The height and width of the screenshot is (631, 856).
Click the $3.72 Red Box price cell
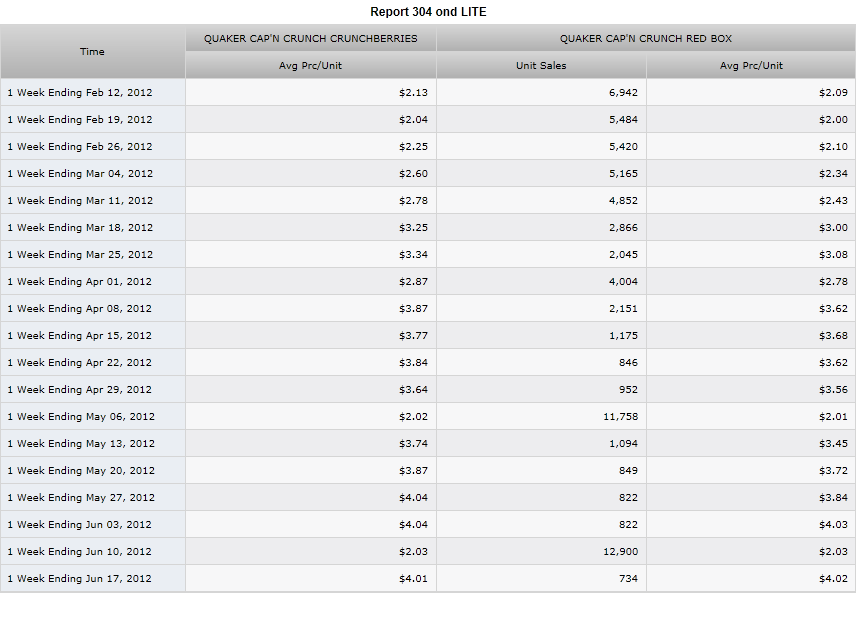coord(751,471)
